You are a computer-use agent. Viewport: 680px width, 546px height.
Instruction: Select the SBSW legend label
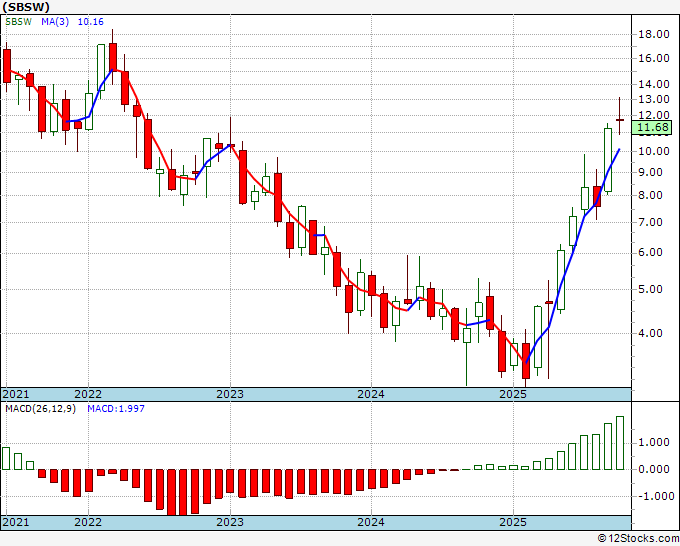(x=18, y=22)
